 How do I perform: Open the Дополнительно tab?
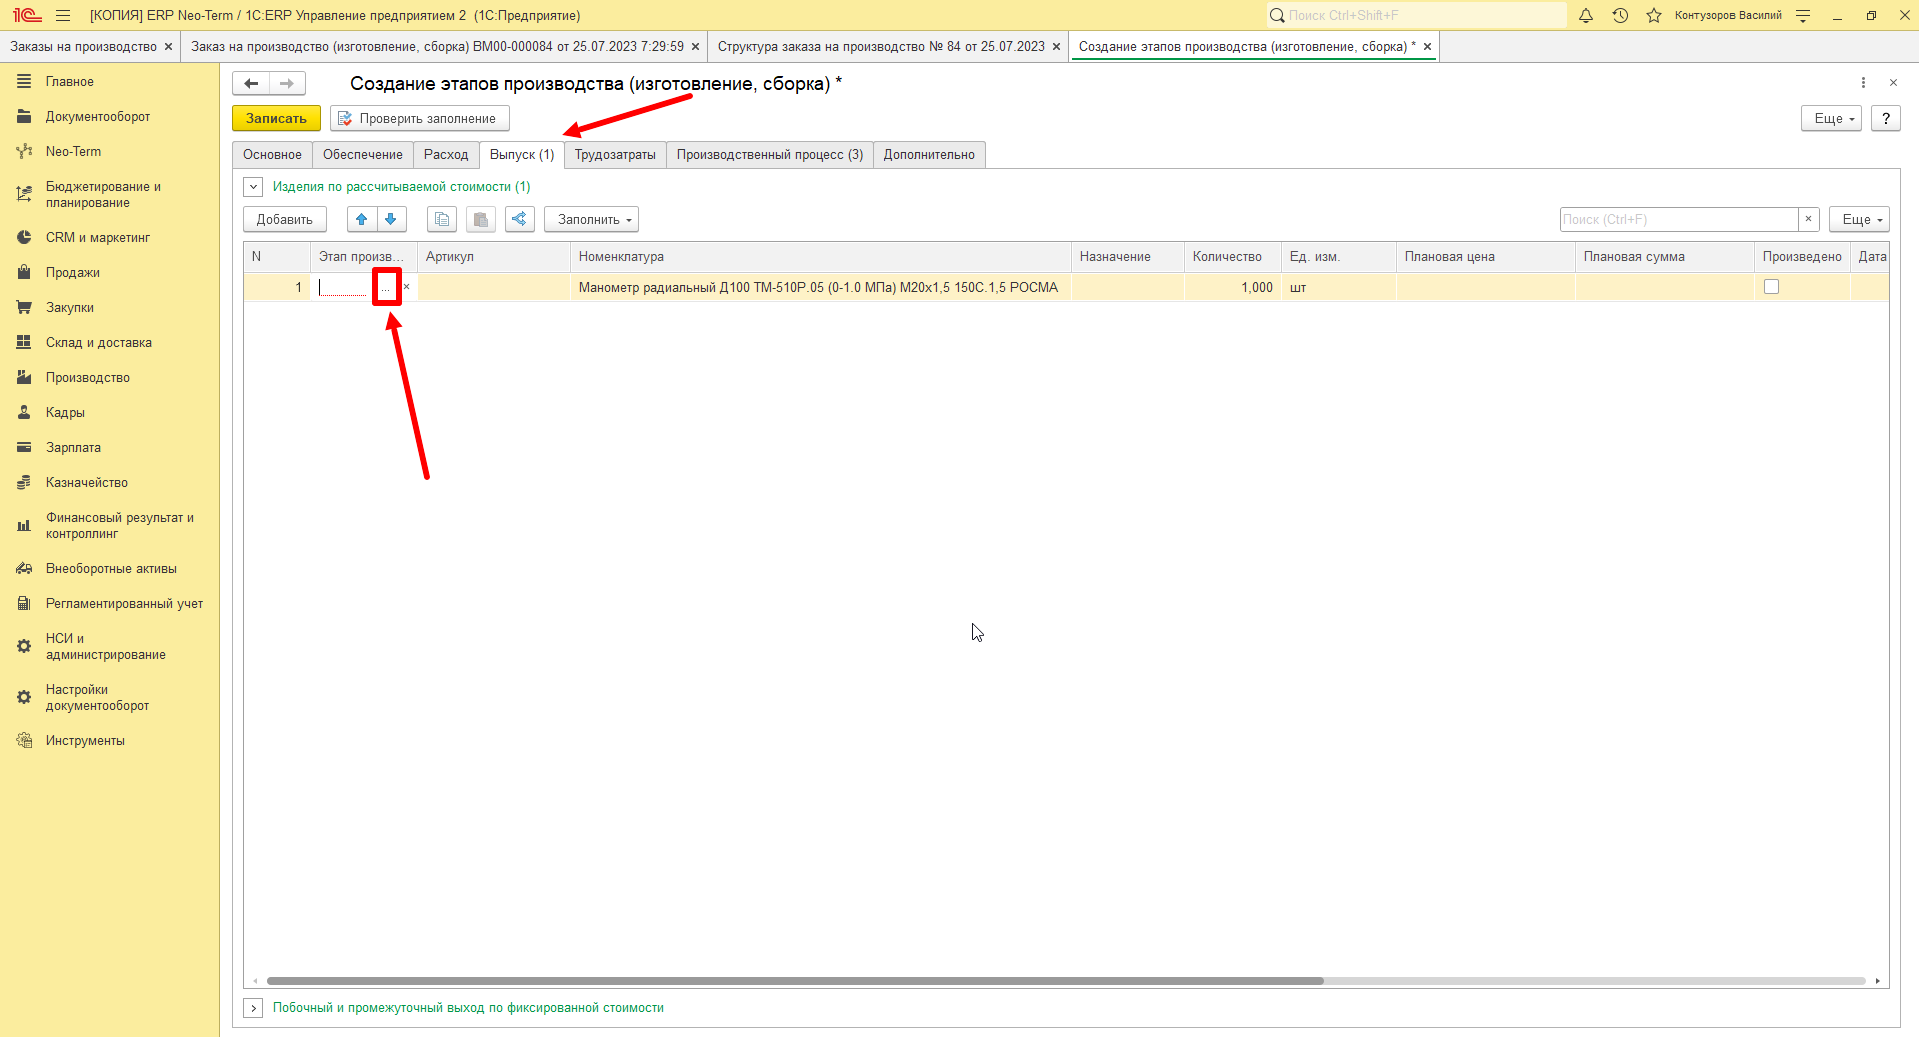click(x=929, y=154)
